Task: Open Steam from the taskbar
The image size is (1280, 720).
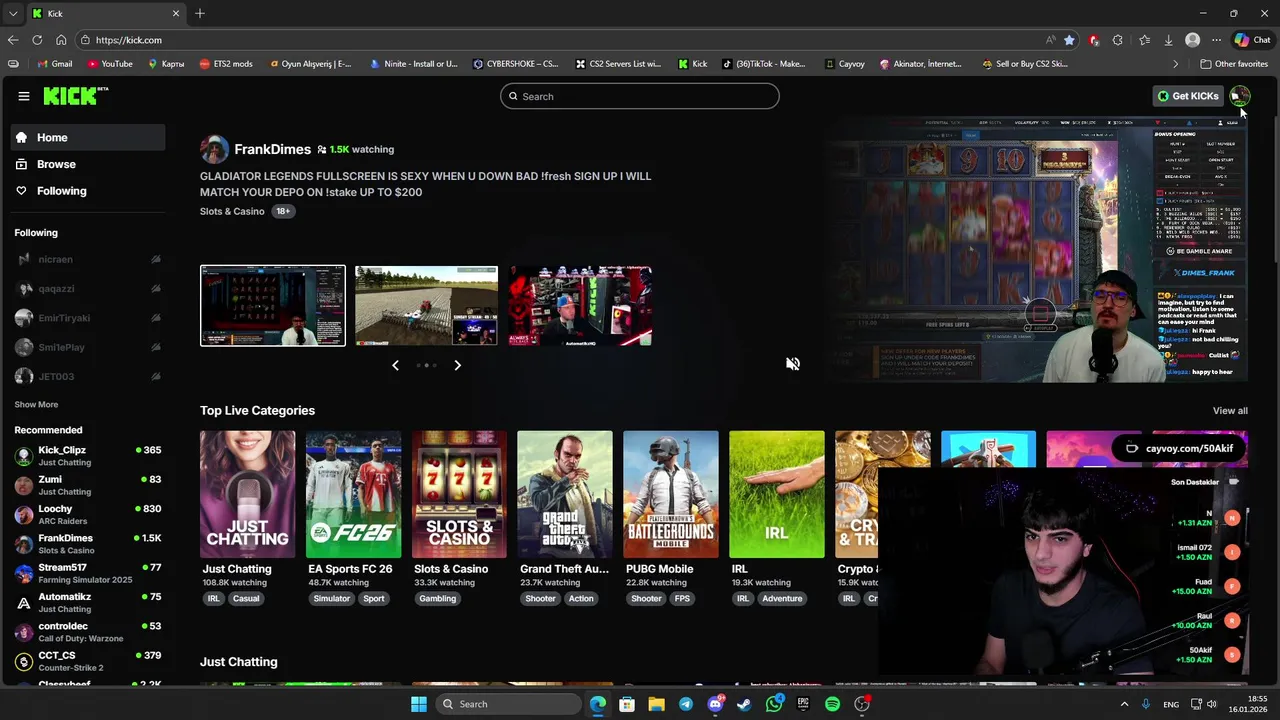Action: [x=744, y=704]
